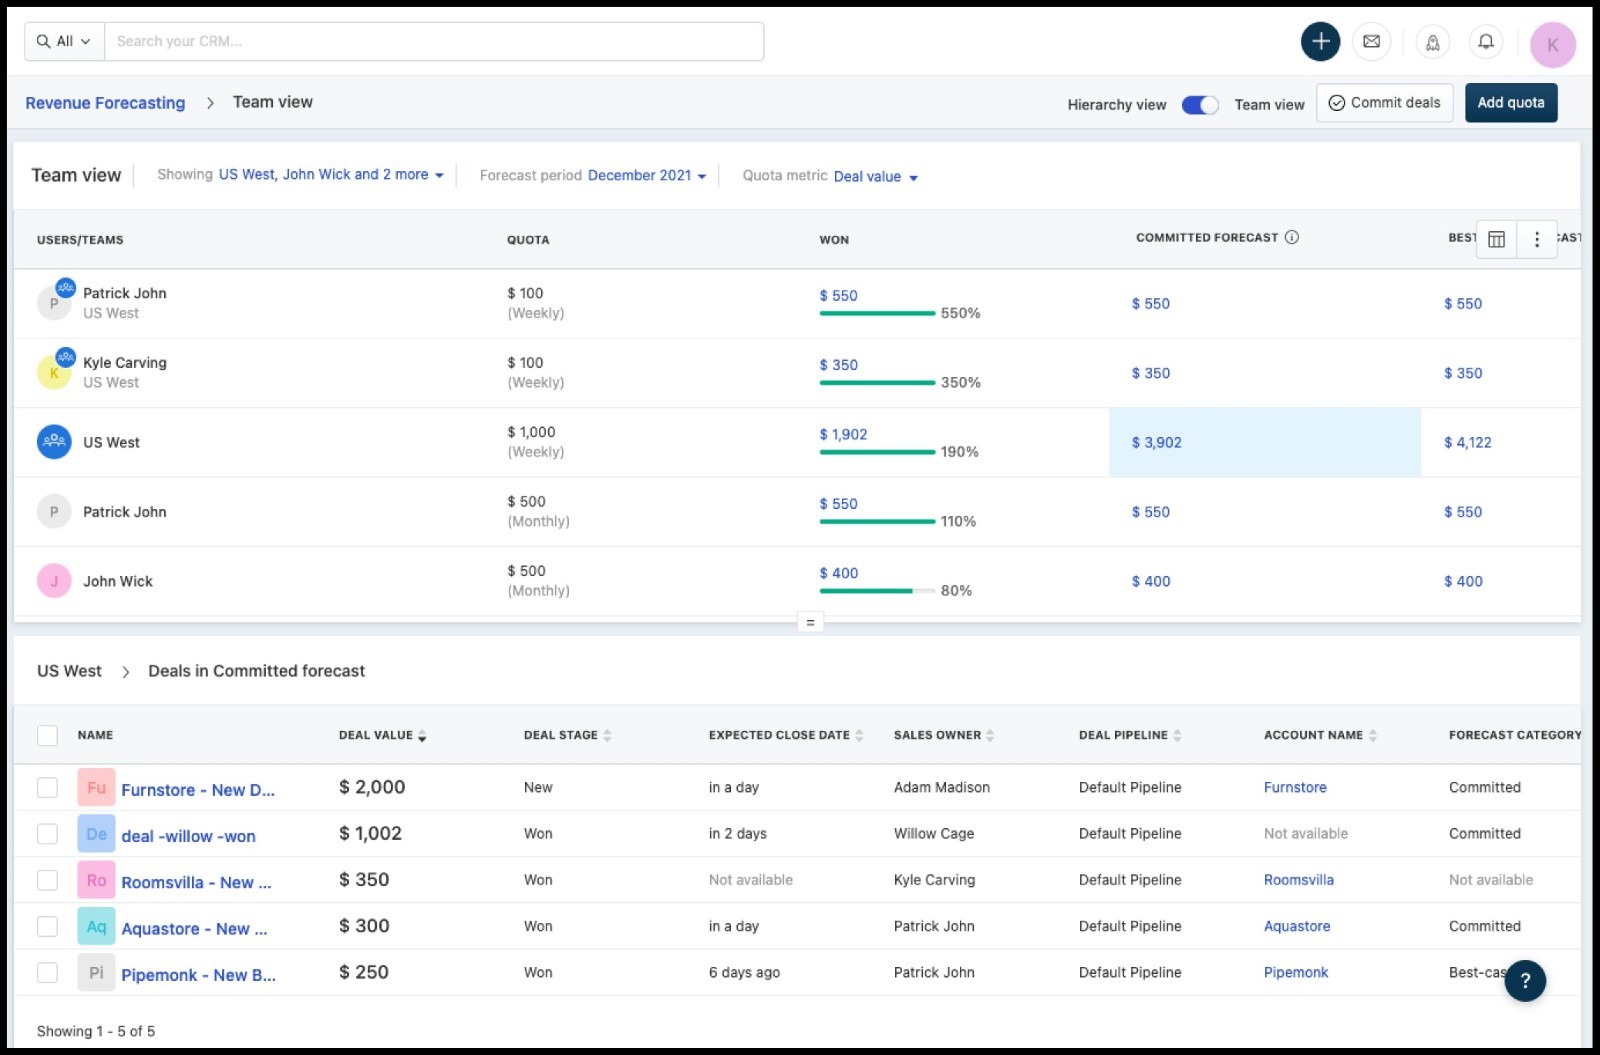Open the email envelope icon
This screenshot has width=1600, height=1055.
(x=1372, y=42)
